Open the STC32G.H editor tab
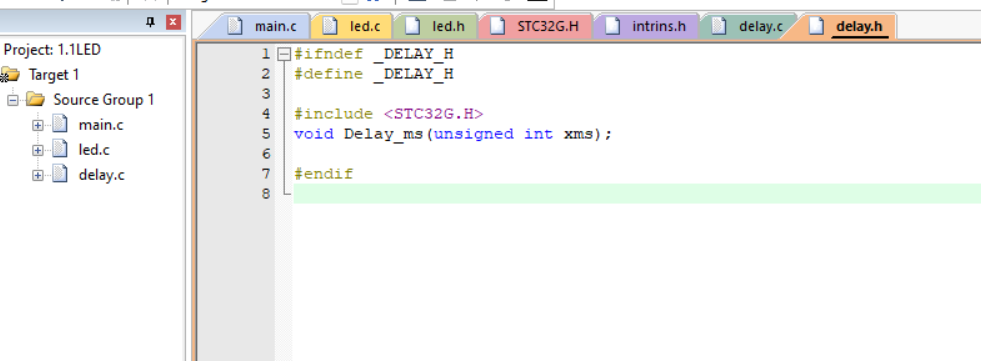The image size is (981, 361). tap(535, 26)
